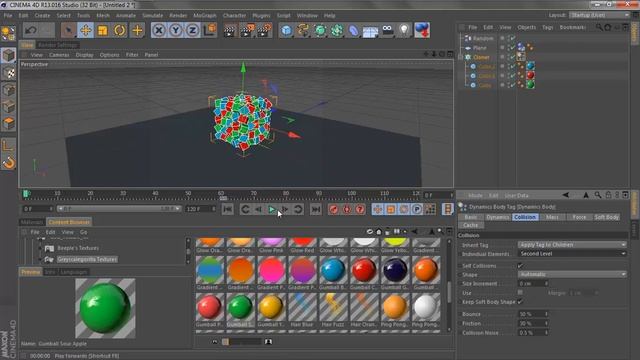Screen dimensions: 640x360
Task: Toggle the Plane object's enable checkmark
Action: (x=513, y=48)
